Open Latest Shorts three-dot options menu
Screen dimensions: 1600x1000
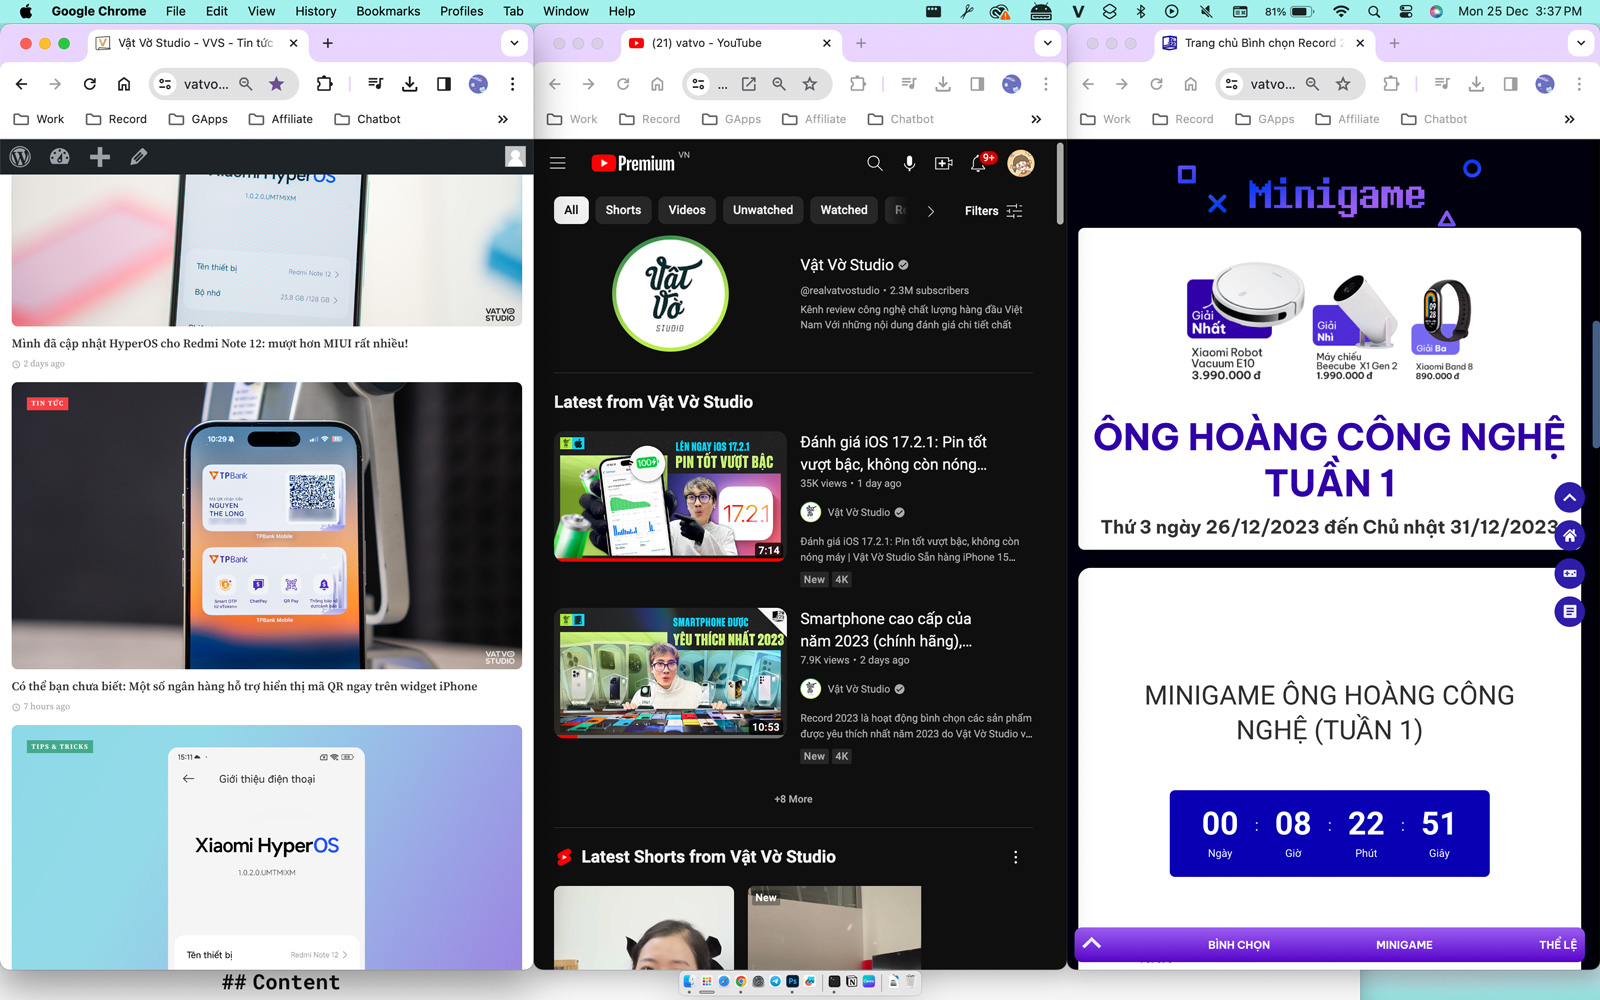pyautogui.click(x=1015, y=857)
